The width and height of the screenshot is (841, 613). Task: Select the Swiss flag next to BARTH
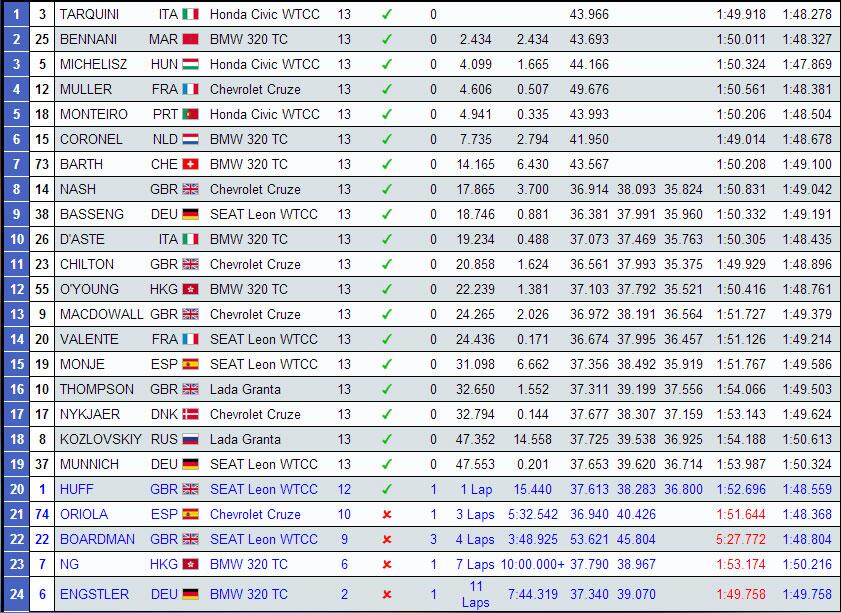tap(190, 164)
